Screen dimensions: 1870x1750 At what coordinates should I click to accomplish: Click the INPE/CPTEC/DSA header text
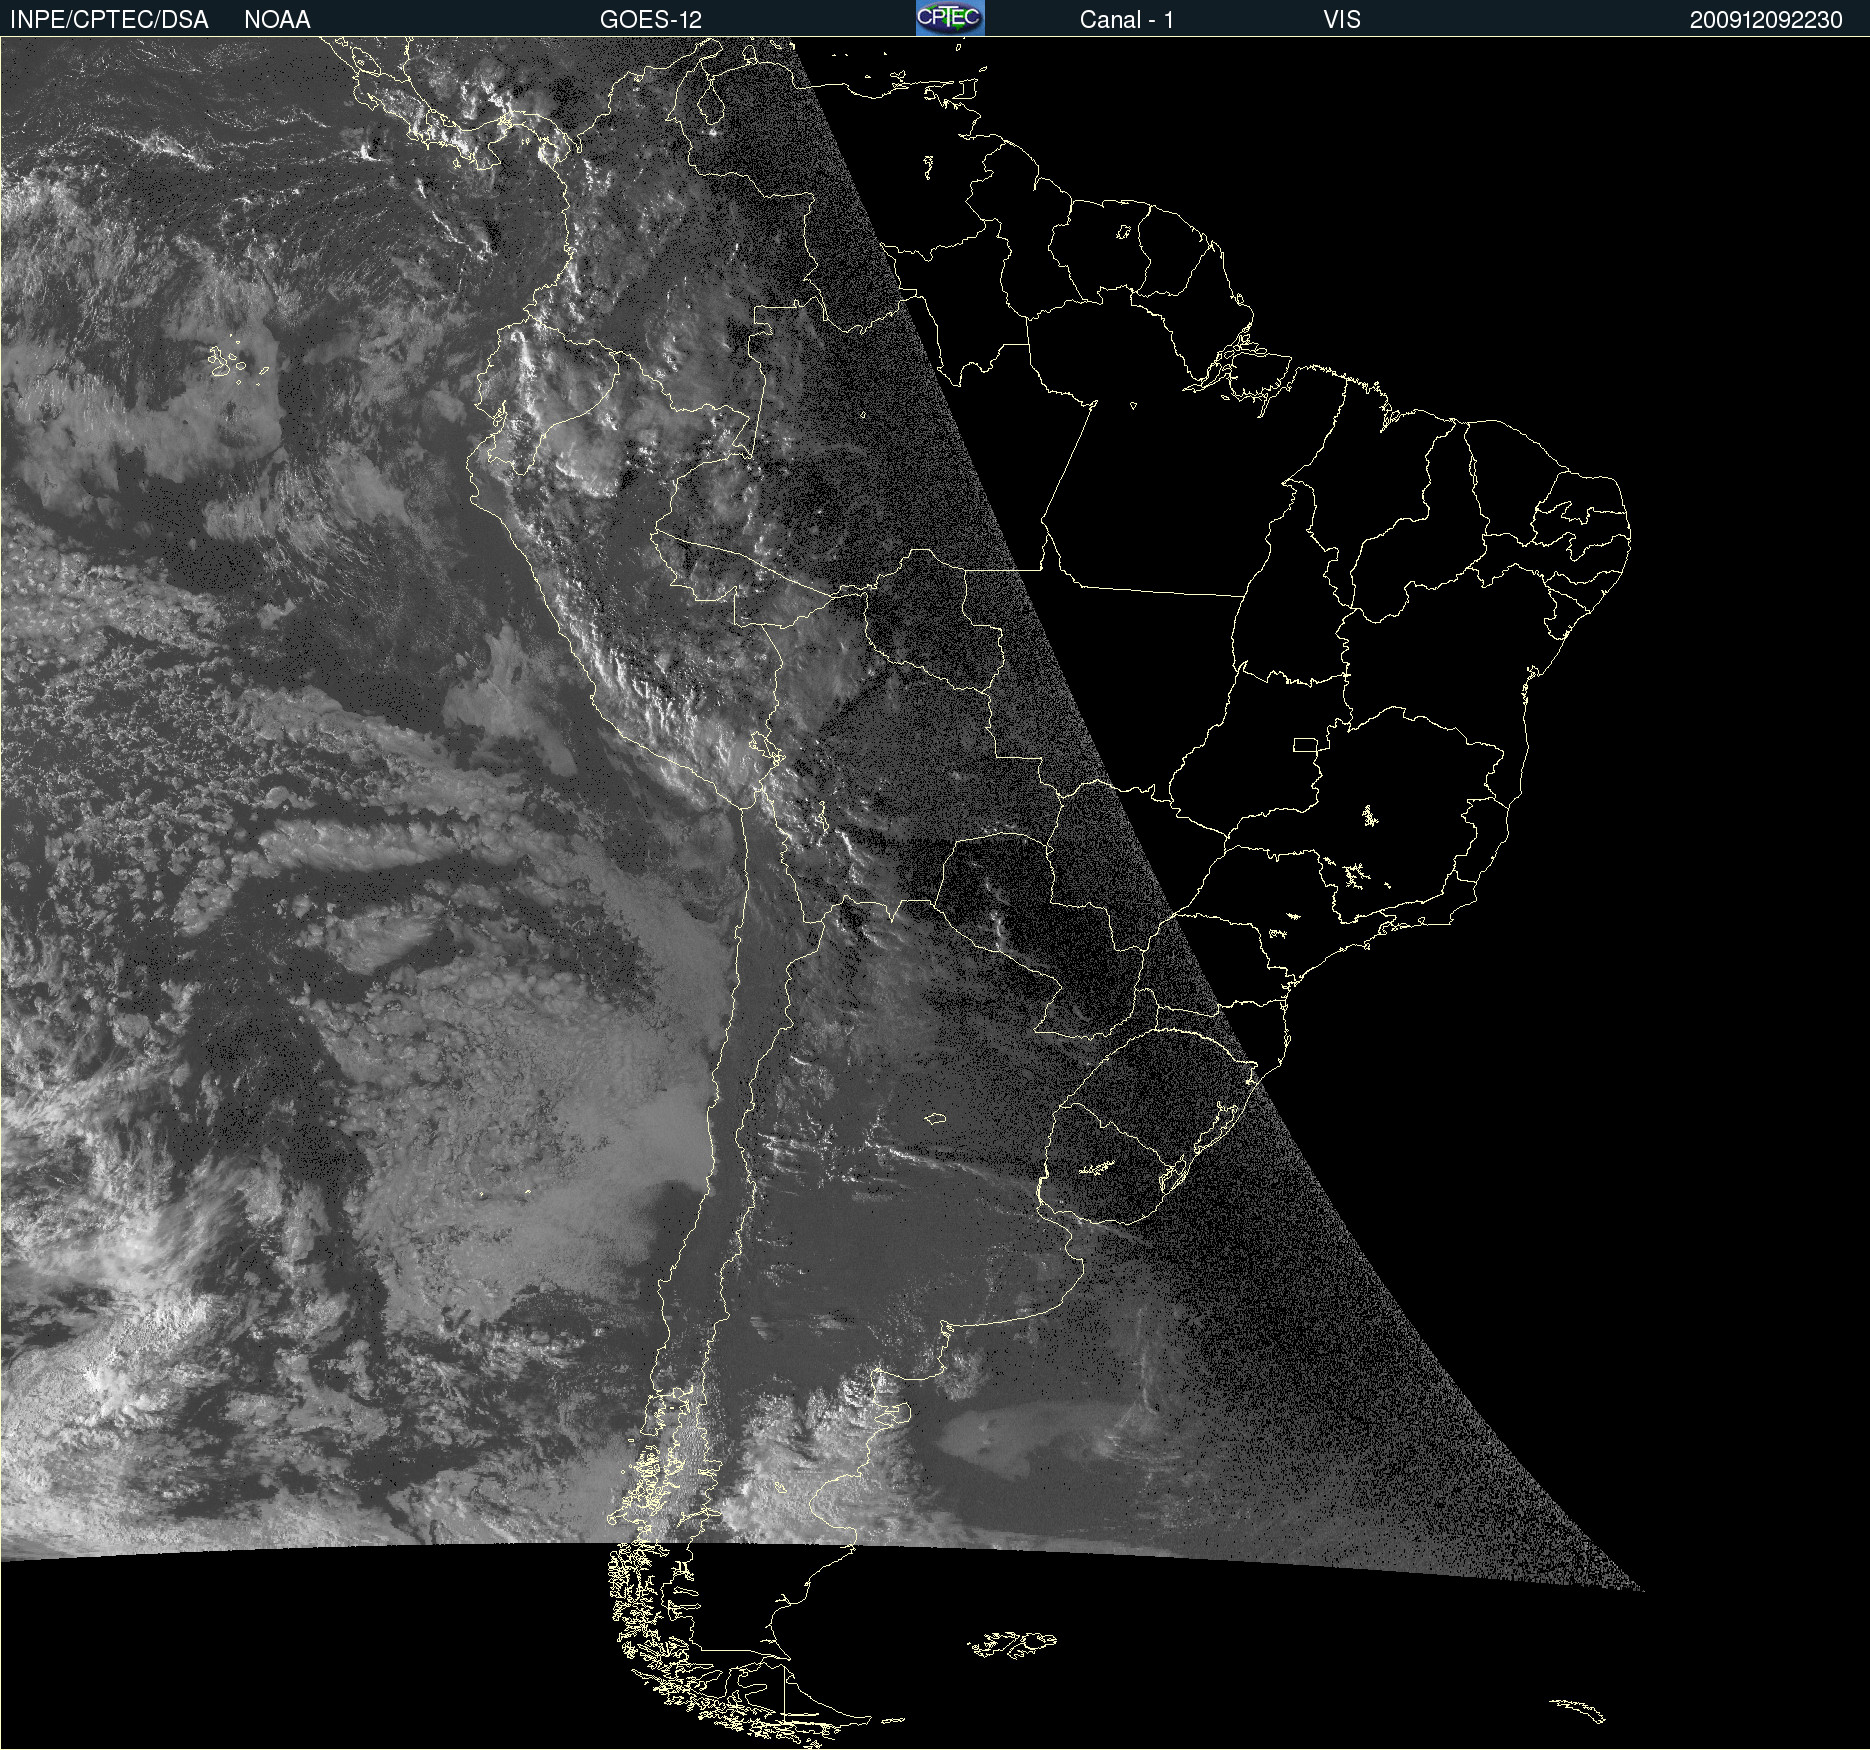coord(109,20)
